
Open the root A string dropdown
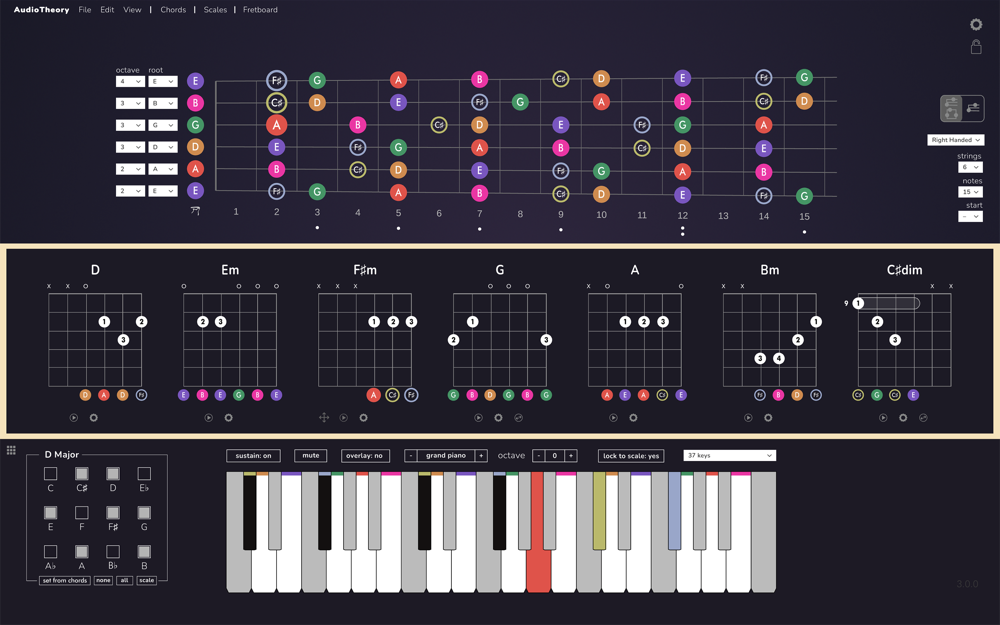[x=163, y=169]
